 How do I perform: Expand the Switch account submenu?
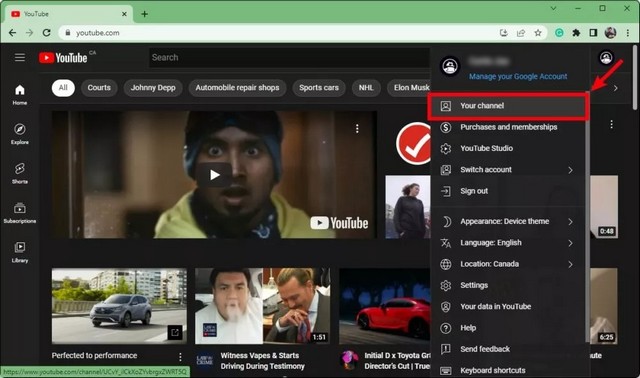click(x=506, y=170)
